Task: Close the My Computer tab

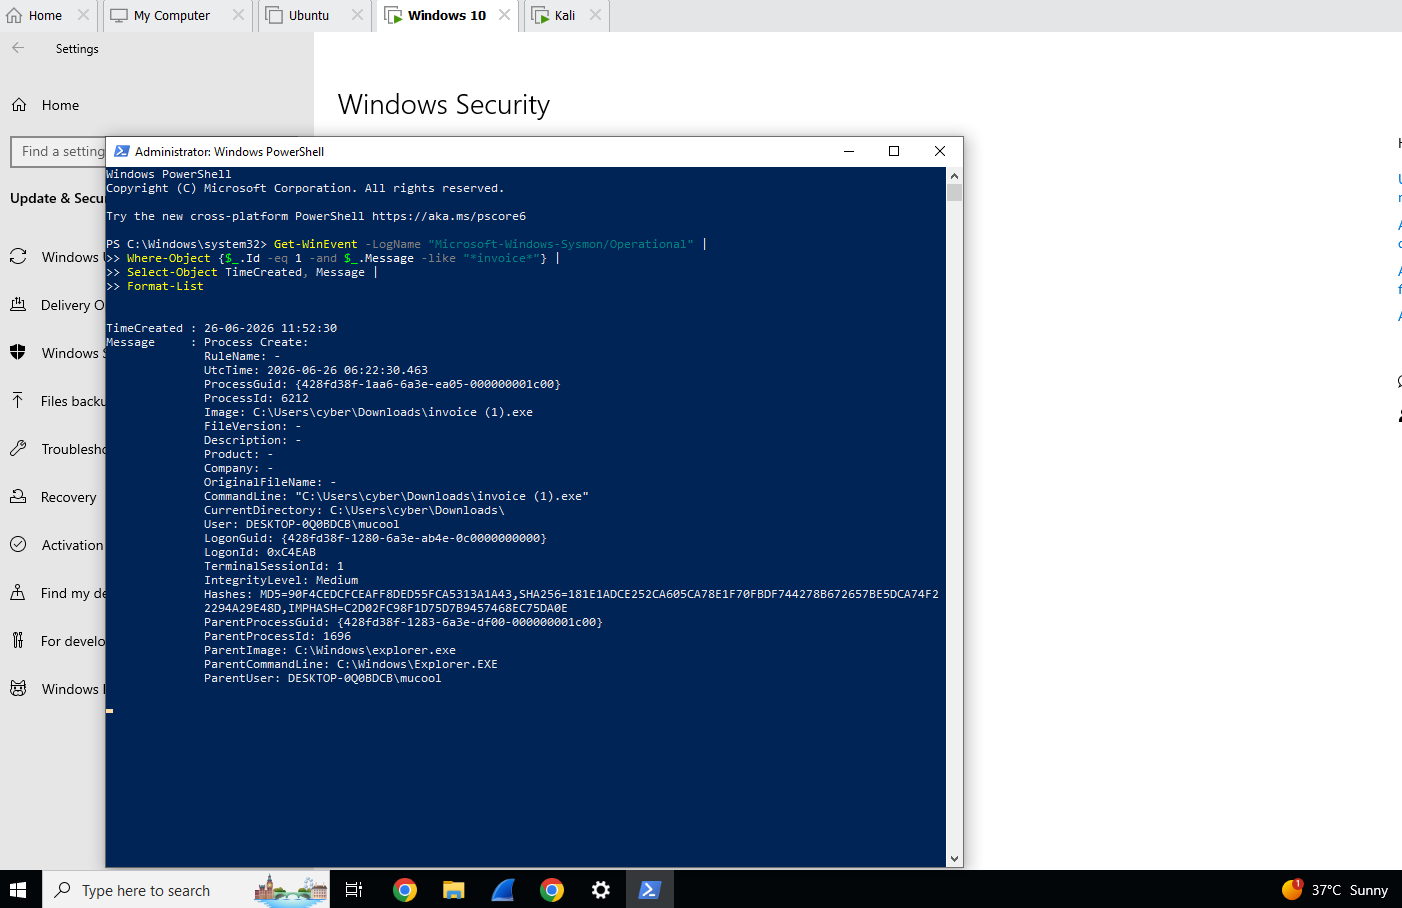Action: coord(238,15)
